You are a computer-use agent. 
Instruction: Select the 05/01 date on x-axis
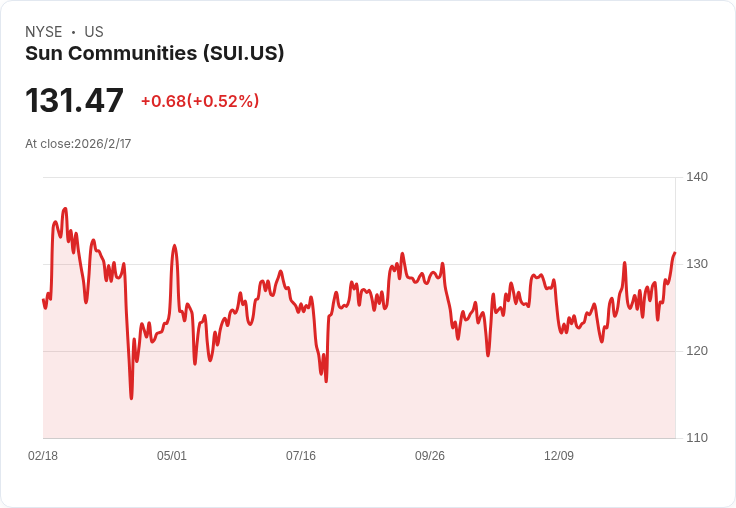[x=172, y=456]
